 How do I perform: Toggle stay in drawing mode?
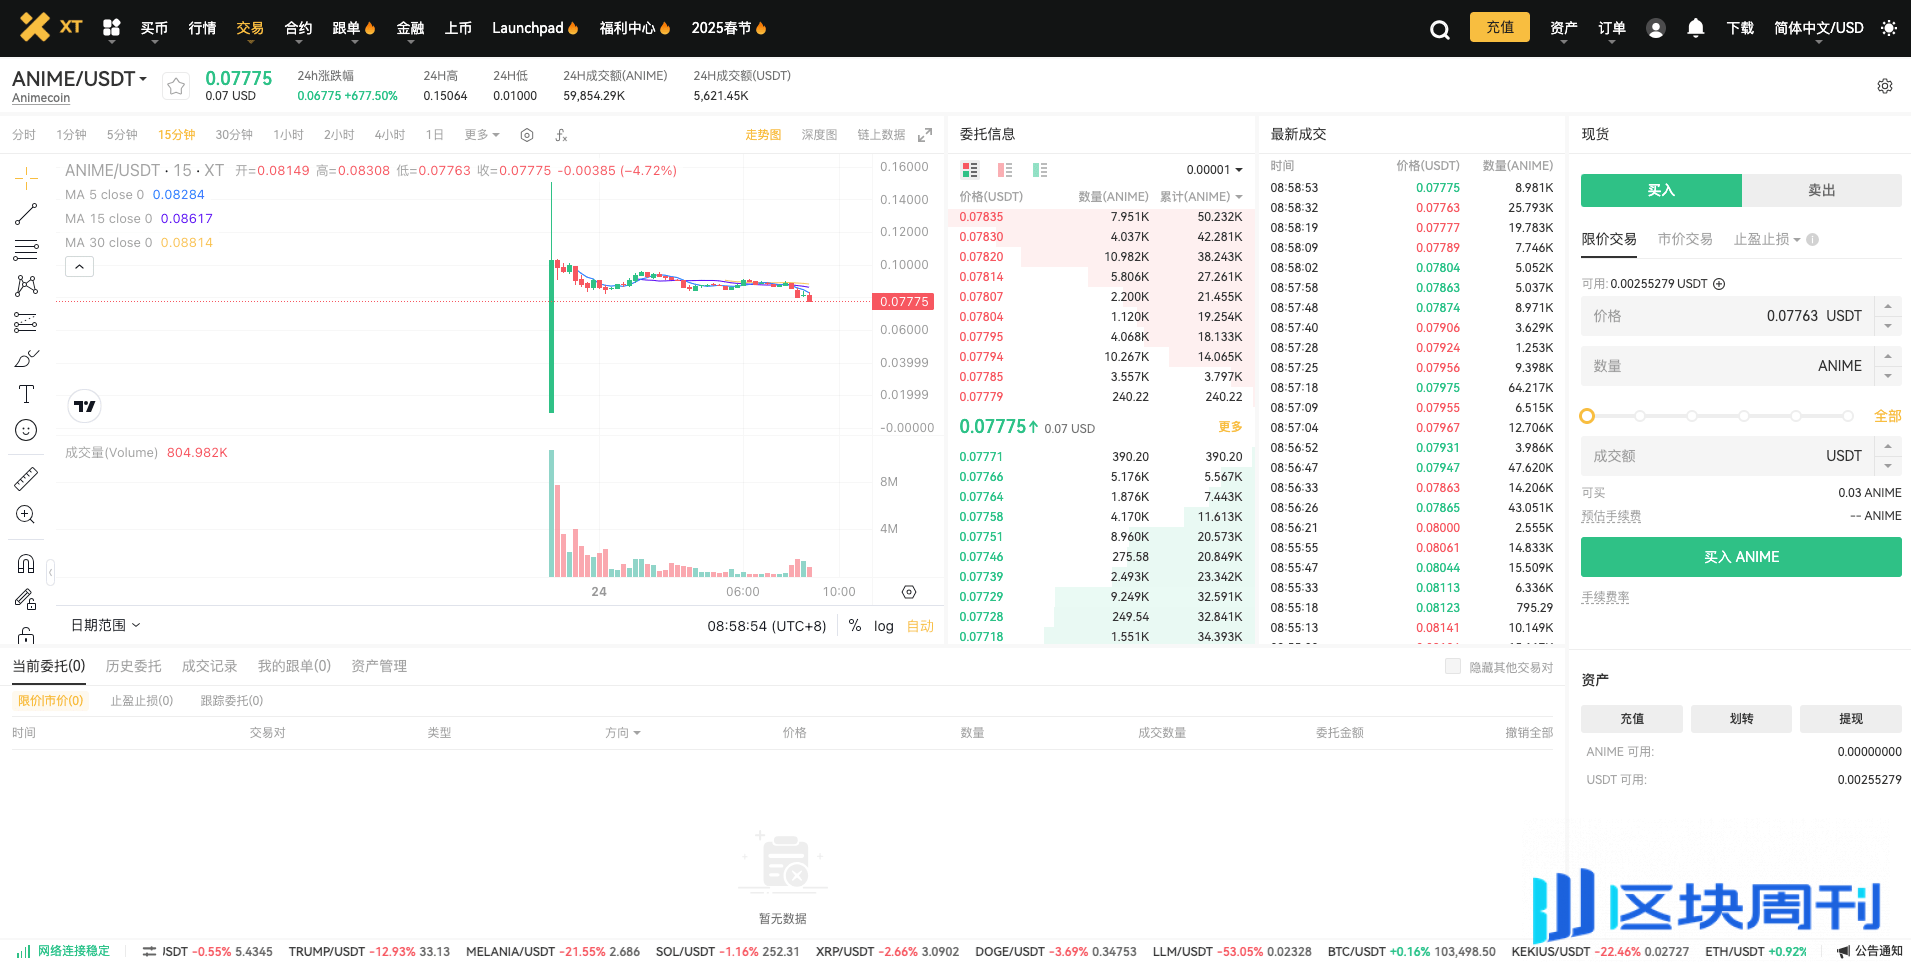click(x=26, y=600)
